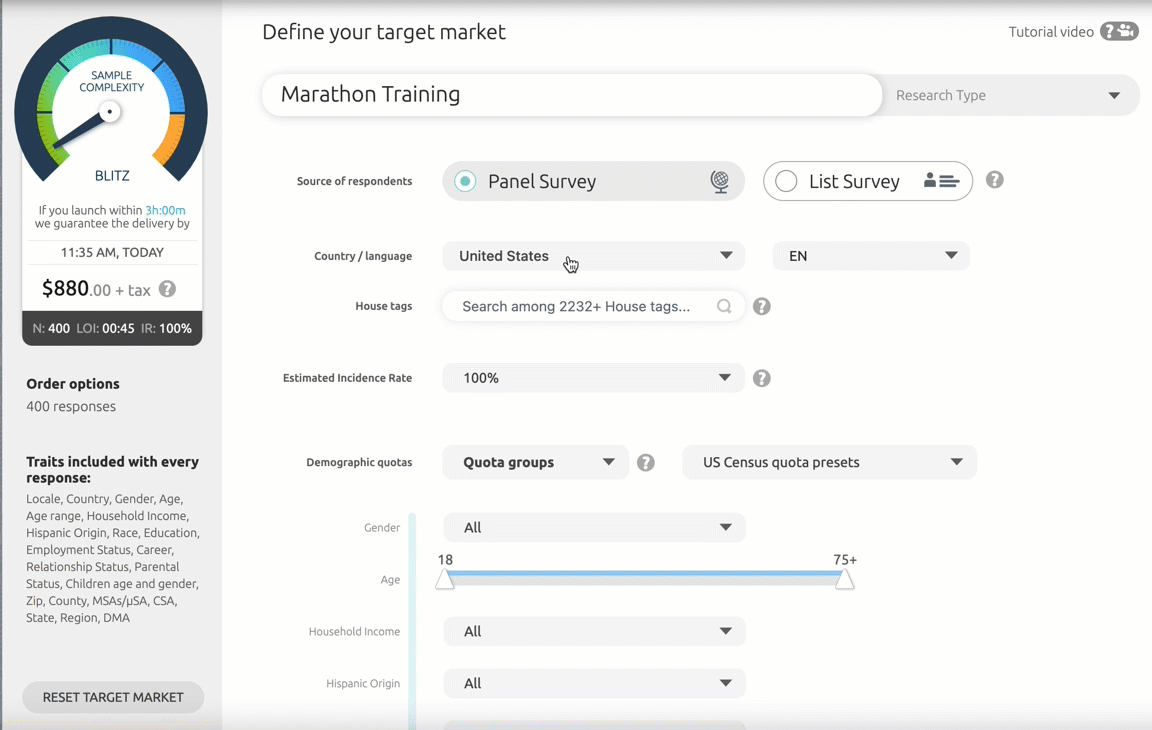Click the help icon next to House tags
Screen dimensions: 1152x730
click(762, 306)
